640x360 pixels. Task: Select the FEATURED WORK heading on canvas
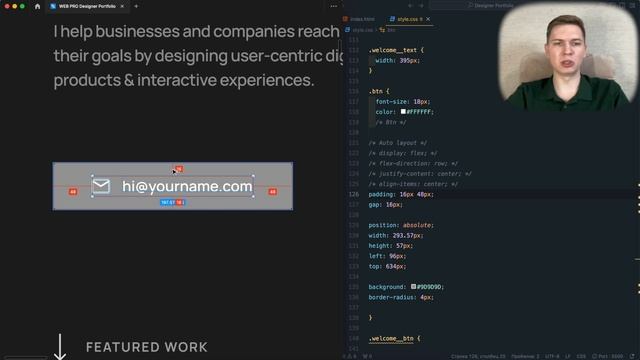tap(147, 347)
